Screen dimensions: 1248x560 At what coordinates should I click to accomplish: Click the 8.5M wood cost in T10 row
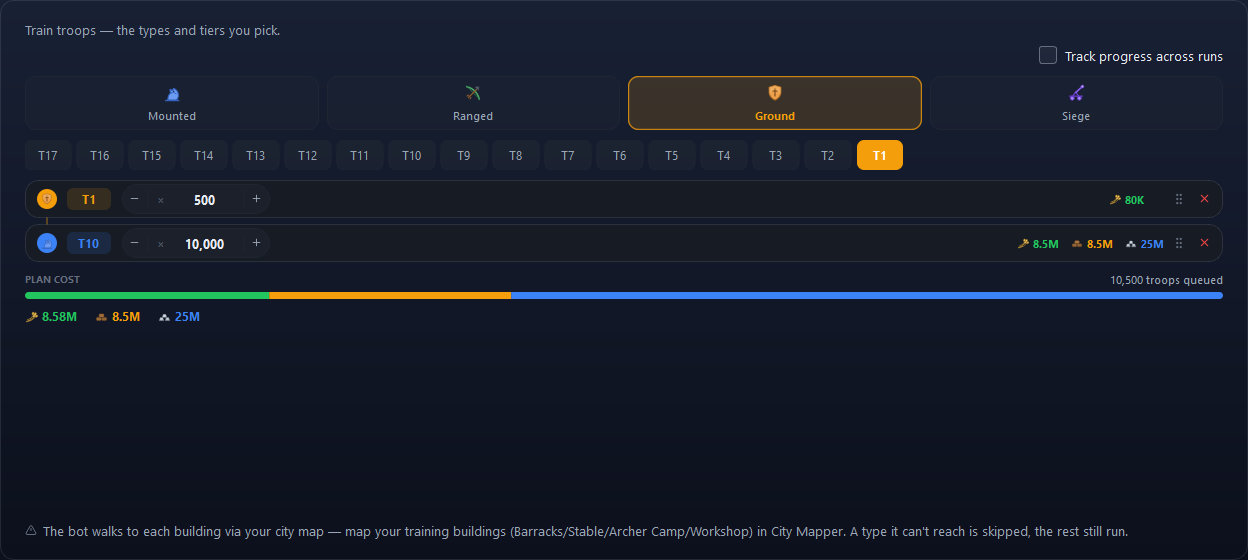(x=1092, y=244)
